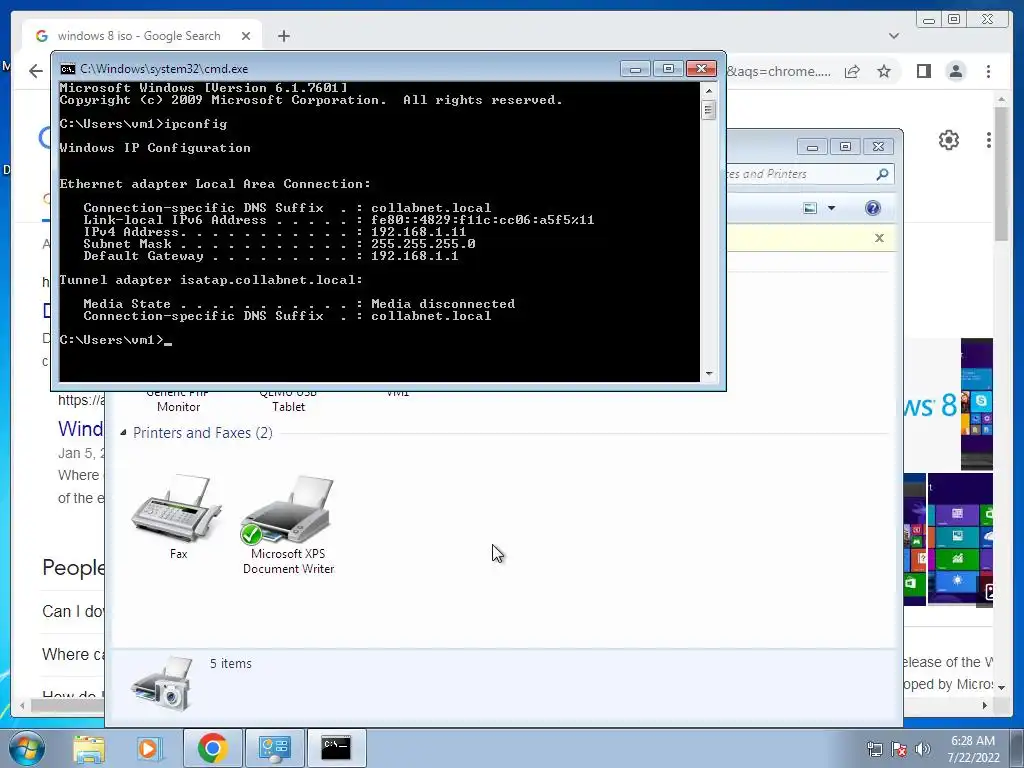1024x768 pixels.
Task: Go back in Chrome
Action: (36, 71)
